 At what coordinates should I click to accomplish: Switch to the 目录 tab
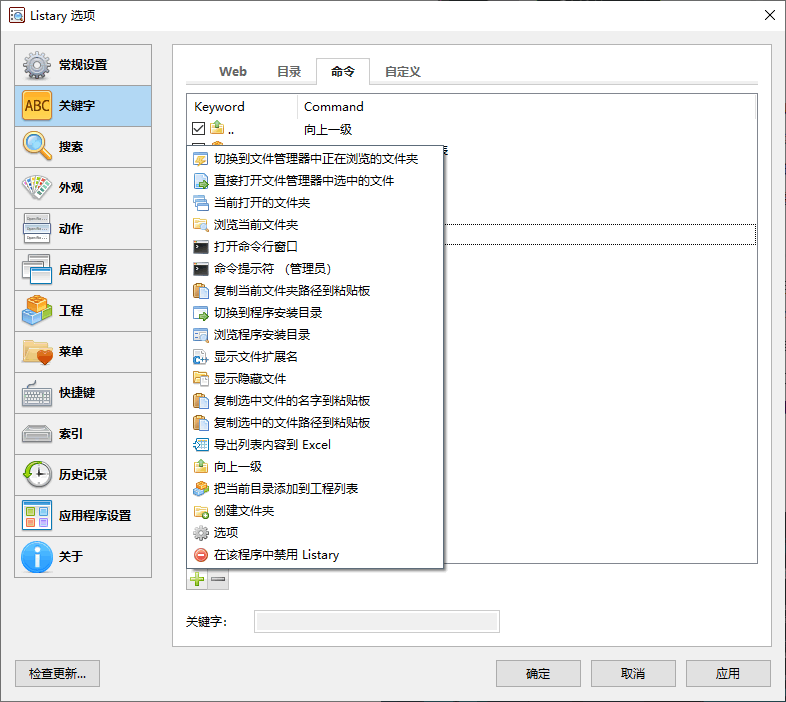(289, 72)
